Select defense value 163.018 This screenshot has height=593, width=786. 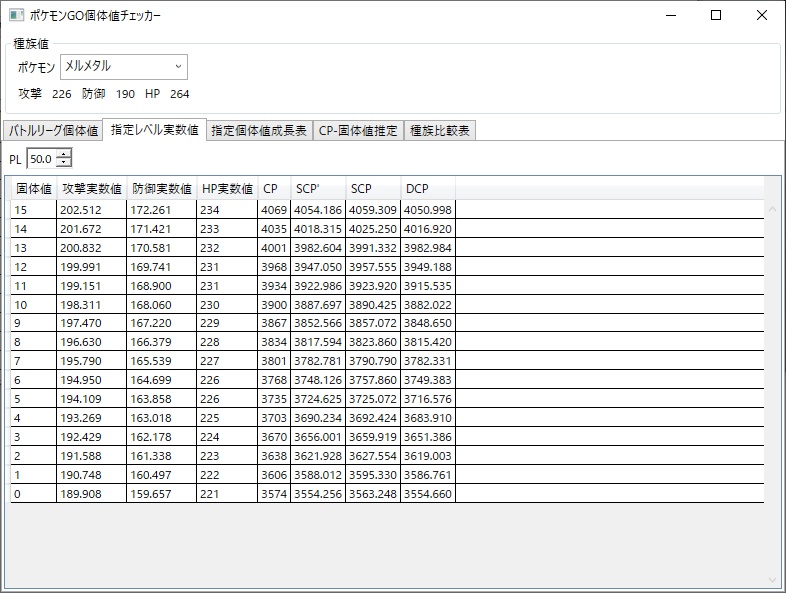click(x=161, y=418)
